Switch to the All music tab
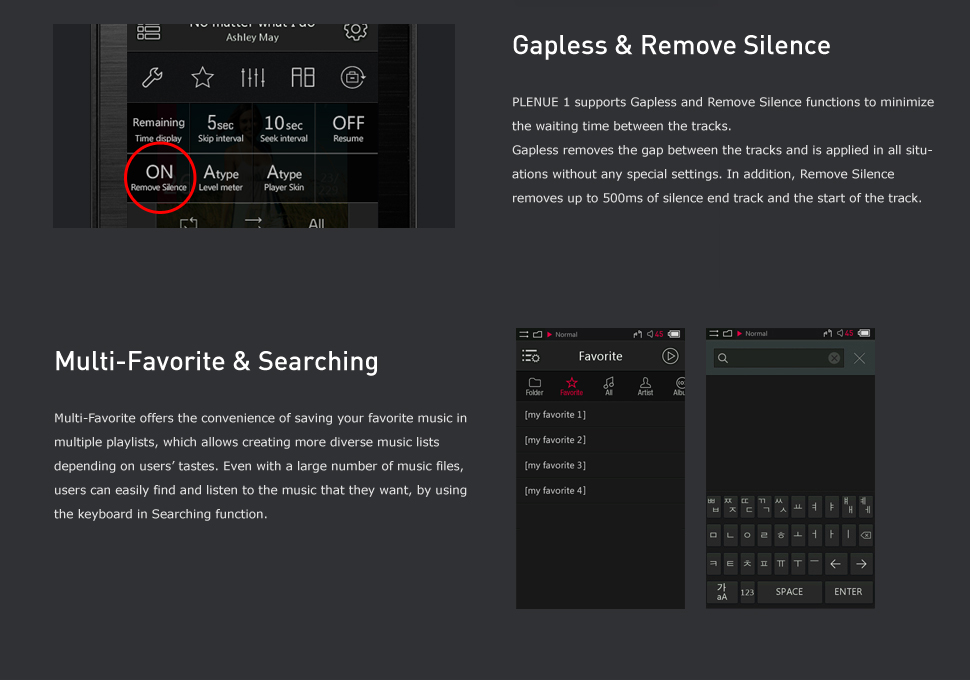 [x=609, y=386]
